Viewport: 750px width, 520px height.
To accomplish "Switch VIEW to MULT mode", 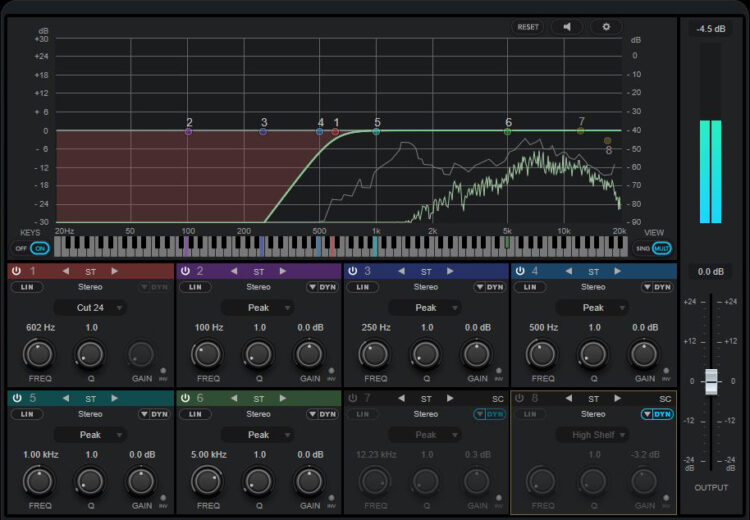I will pyautogui.click(x=661, y=248).
